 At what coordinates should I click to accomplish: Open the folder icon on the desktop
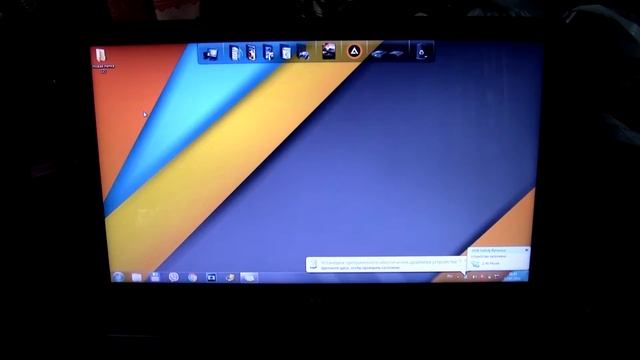(101, 56)
